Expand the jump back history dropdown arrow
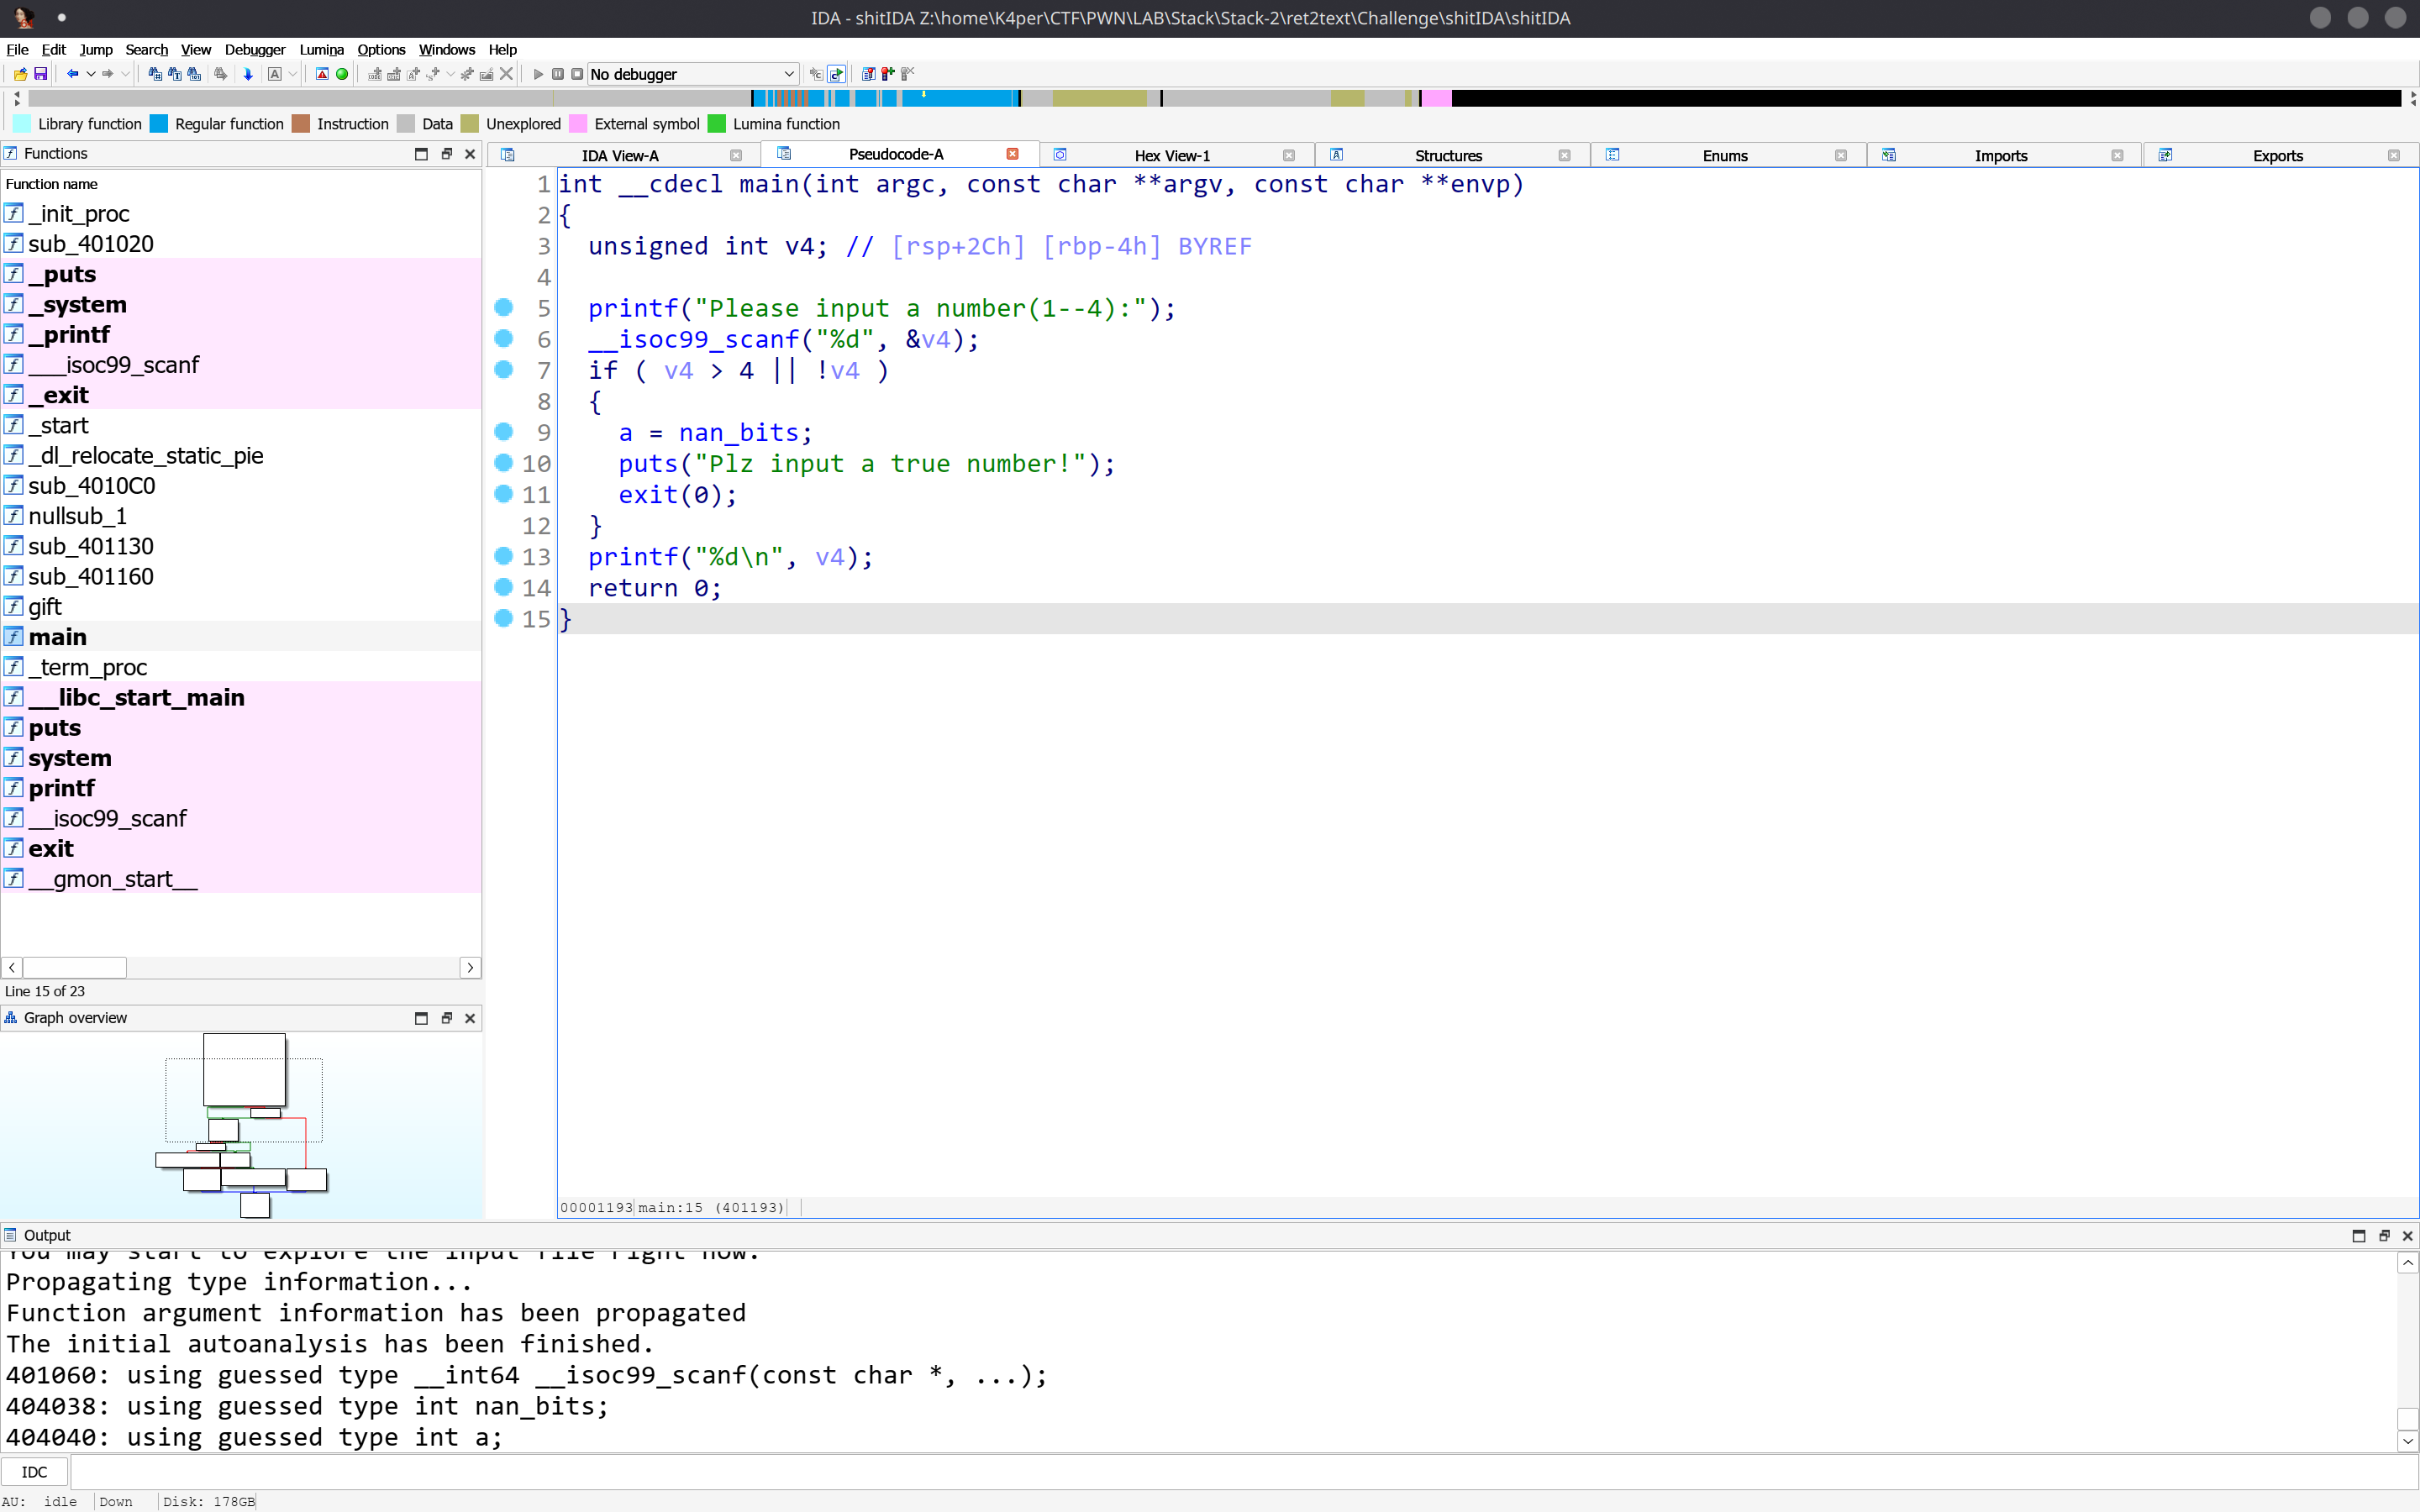Viewport: 2420px width, 1512px height. pos(91,74)
